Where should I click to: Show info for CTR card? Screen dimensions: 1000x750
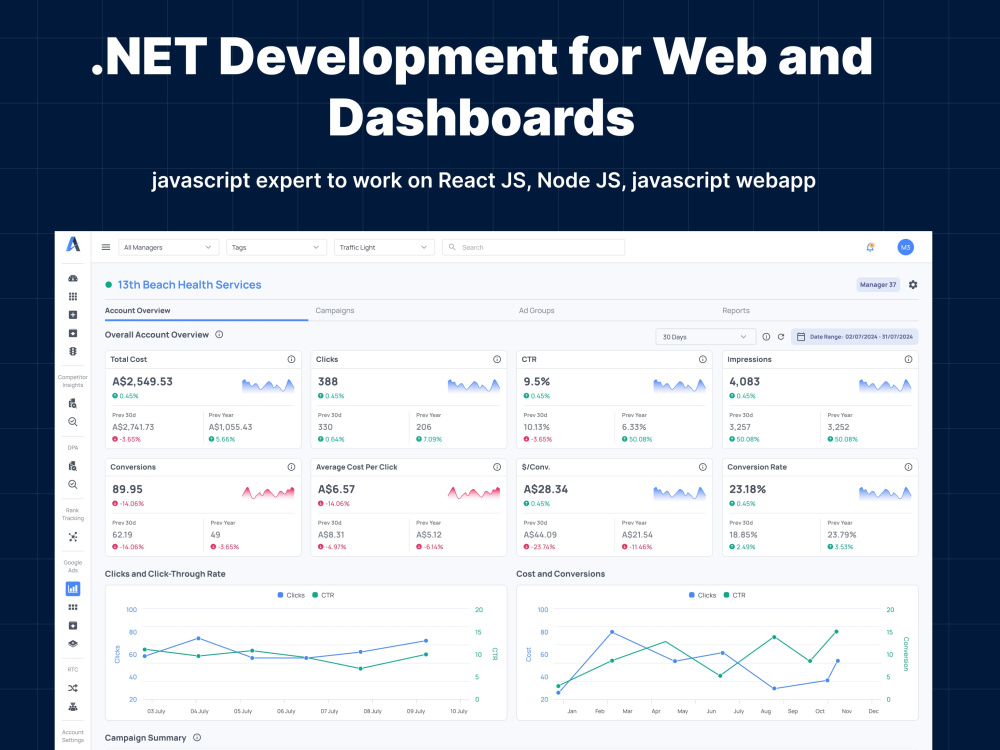[703, 359]
